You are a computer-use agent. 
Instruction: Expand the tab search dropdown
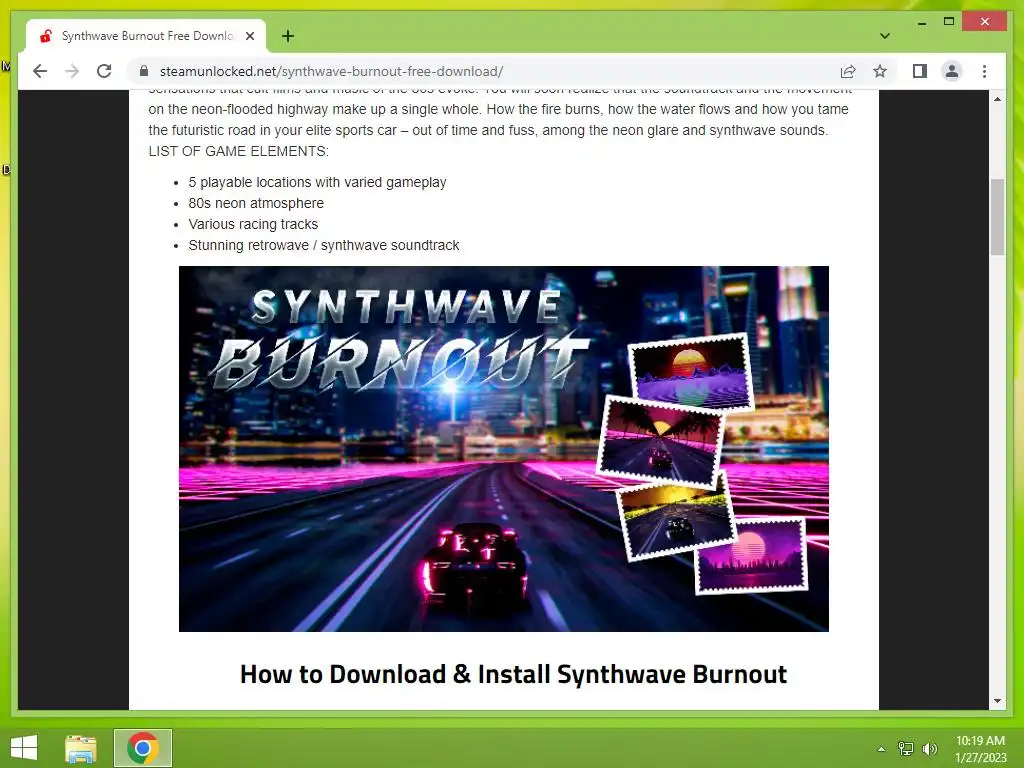click(x=884, y=36)
